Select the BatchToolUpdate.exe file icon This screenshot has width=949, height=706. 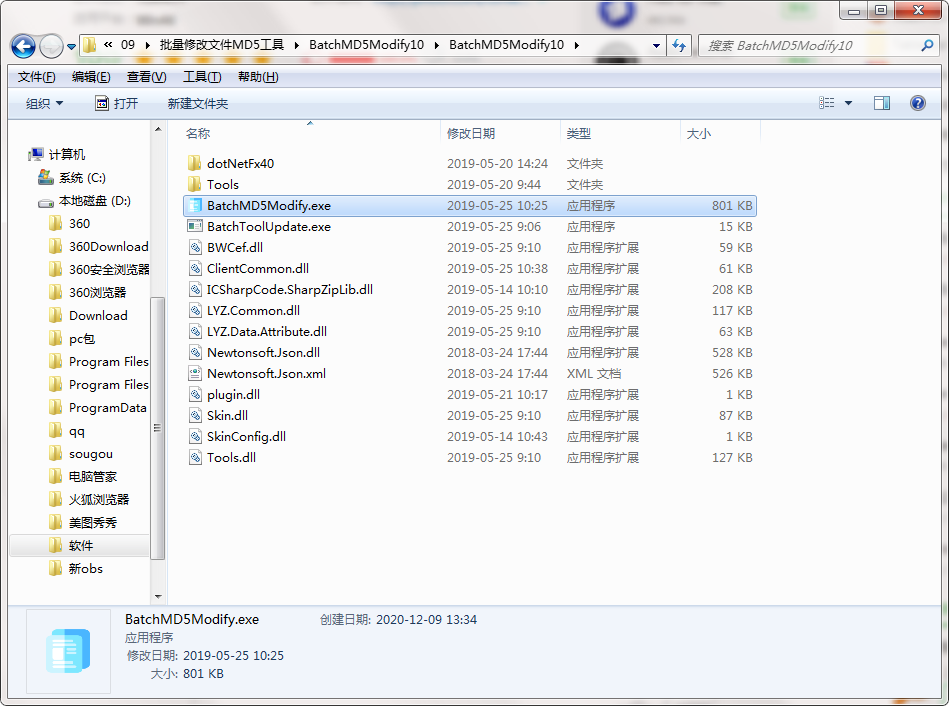point(194,226)
